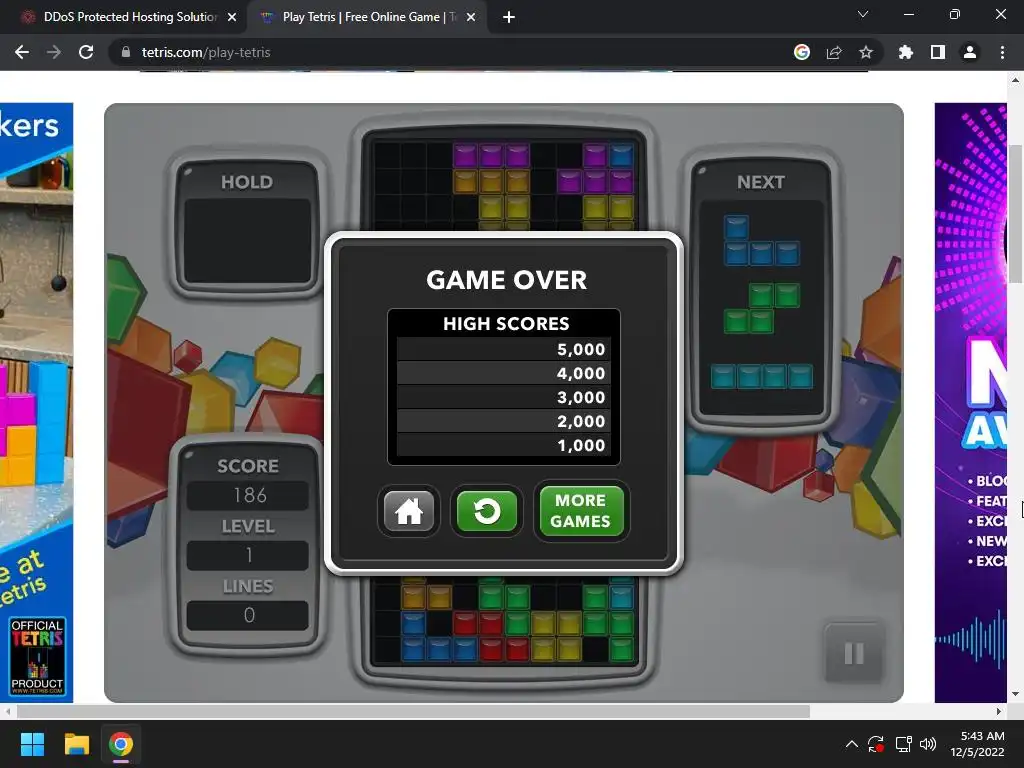Click the 5,000 high score row
Viewport: 1024px width, 768px height.
tap(504, 349)
